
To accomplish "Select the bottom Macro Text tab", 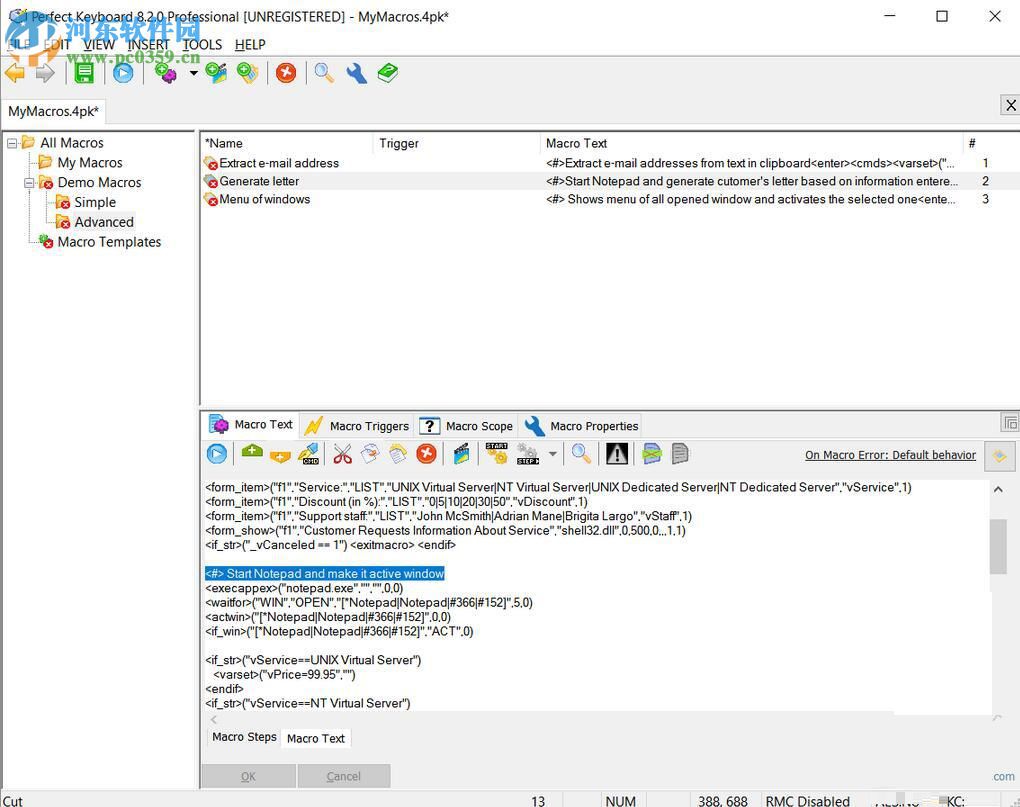I will coord(315,738).
